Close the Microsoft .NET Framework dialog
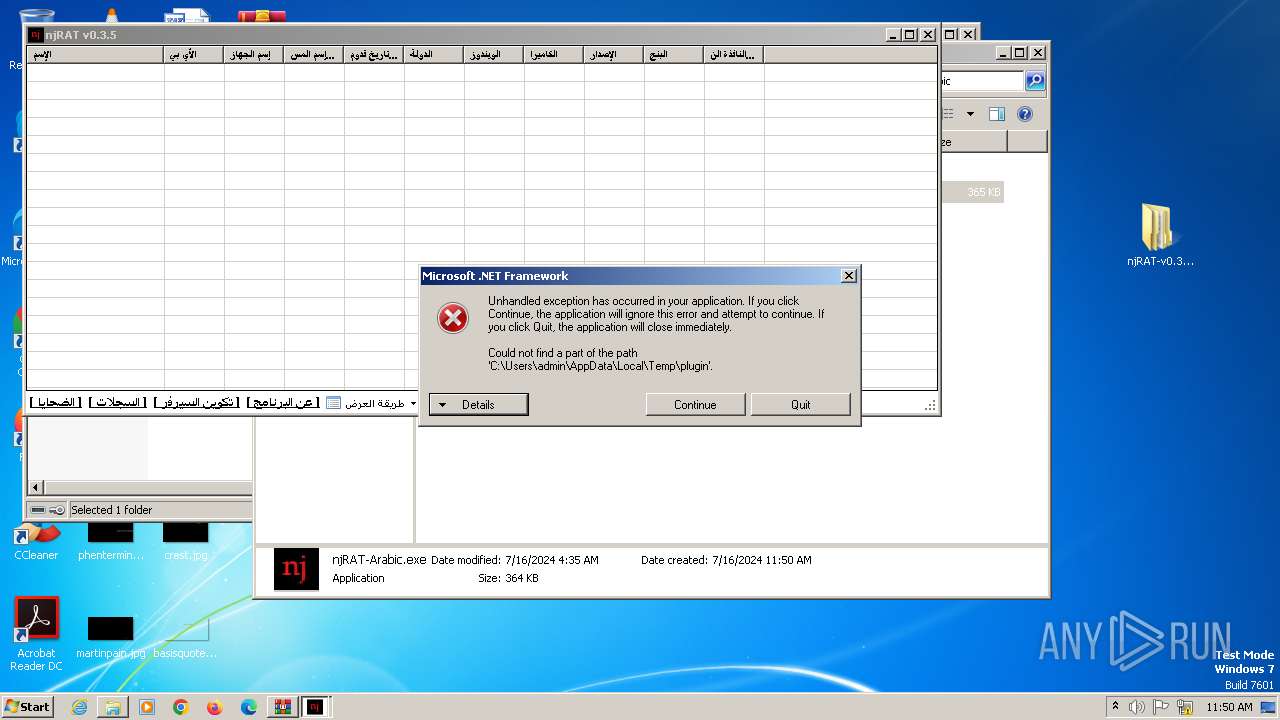The image size is (1280, 720). coord(848,276)
